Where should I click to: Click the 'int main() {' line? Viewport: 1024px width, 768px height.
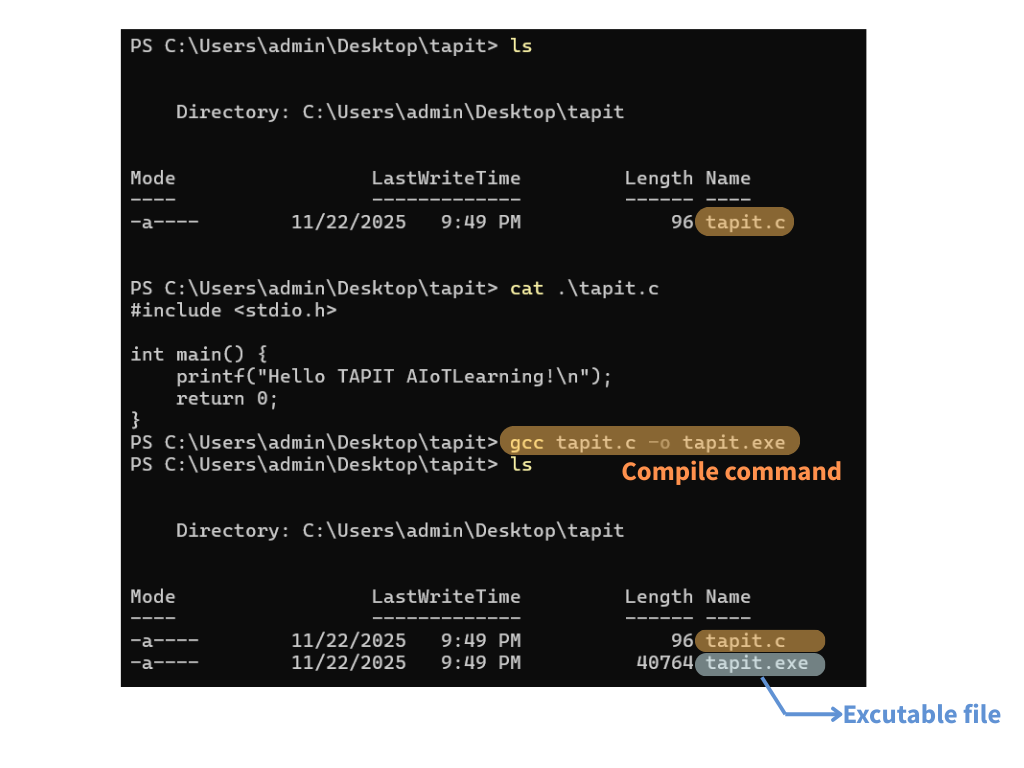tap(199, 355)
